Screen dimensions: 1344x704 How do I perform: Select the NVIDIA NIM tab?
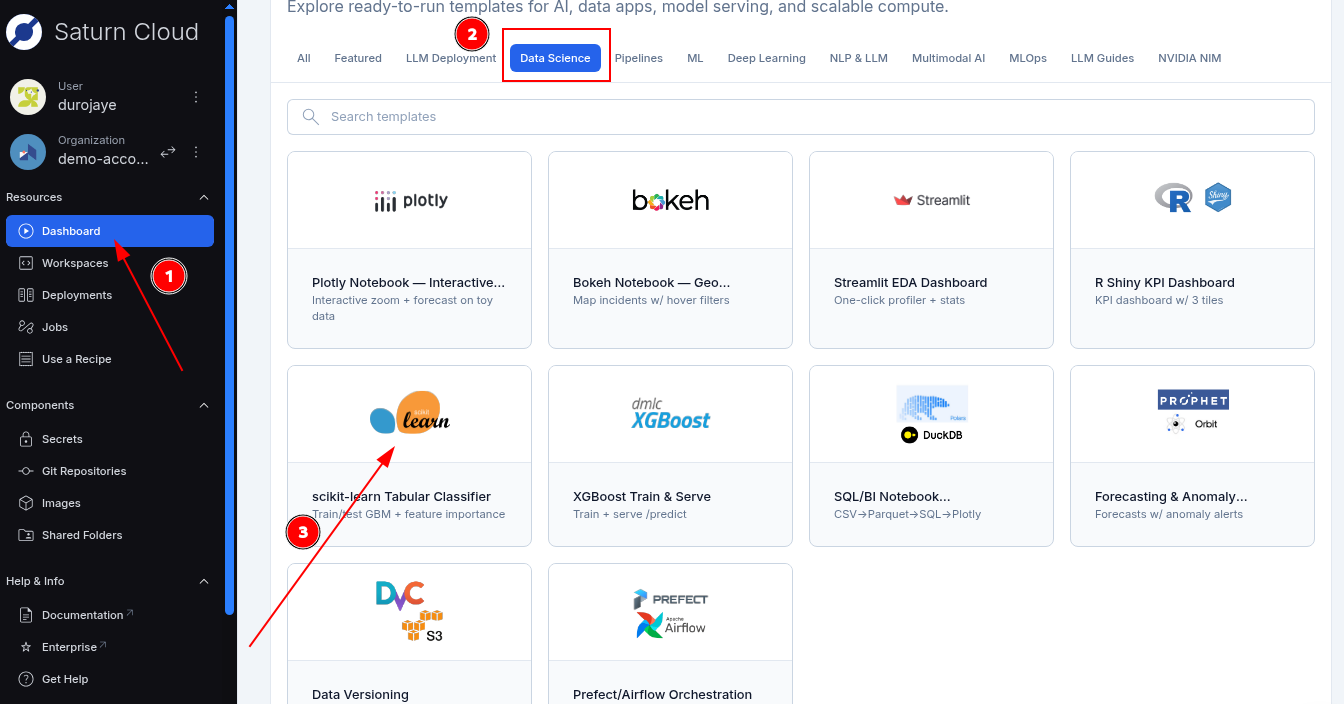point(1190,58)
